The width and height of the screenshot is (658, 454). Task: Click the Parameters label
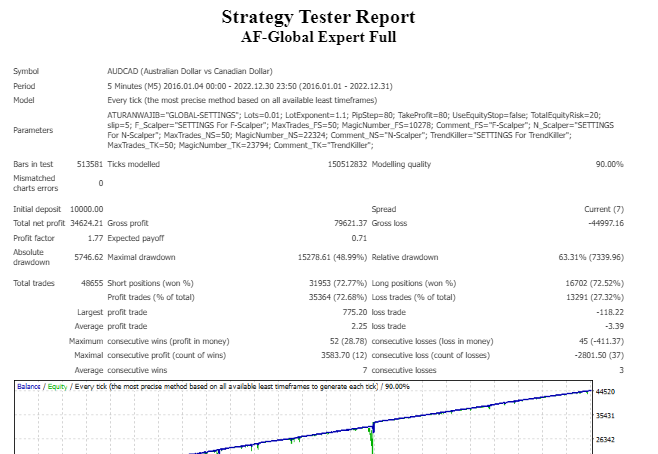35,130
